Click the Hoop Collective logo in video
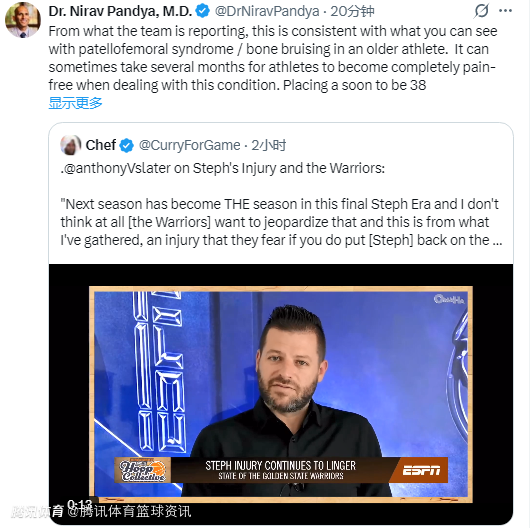This screenshot has height=528, width=530. pyautogui.click(x=142, y=470)
